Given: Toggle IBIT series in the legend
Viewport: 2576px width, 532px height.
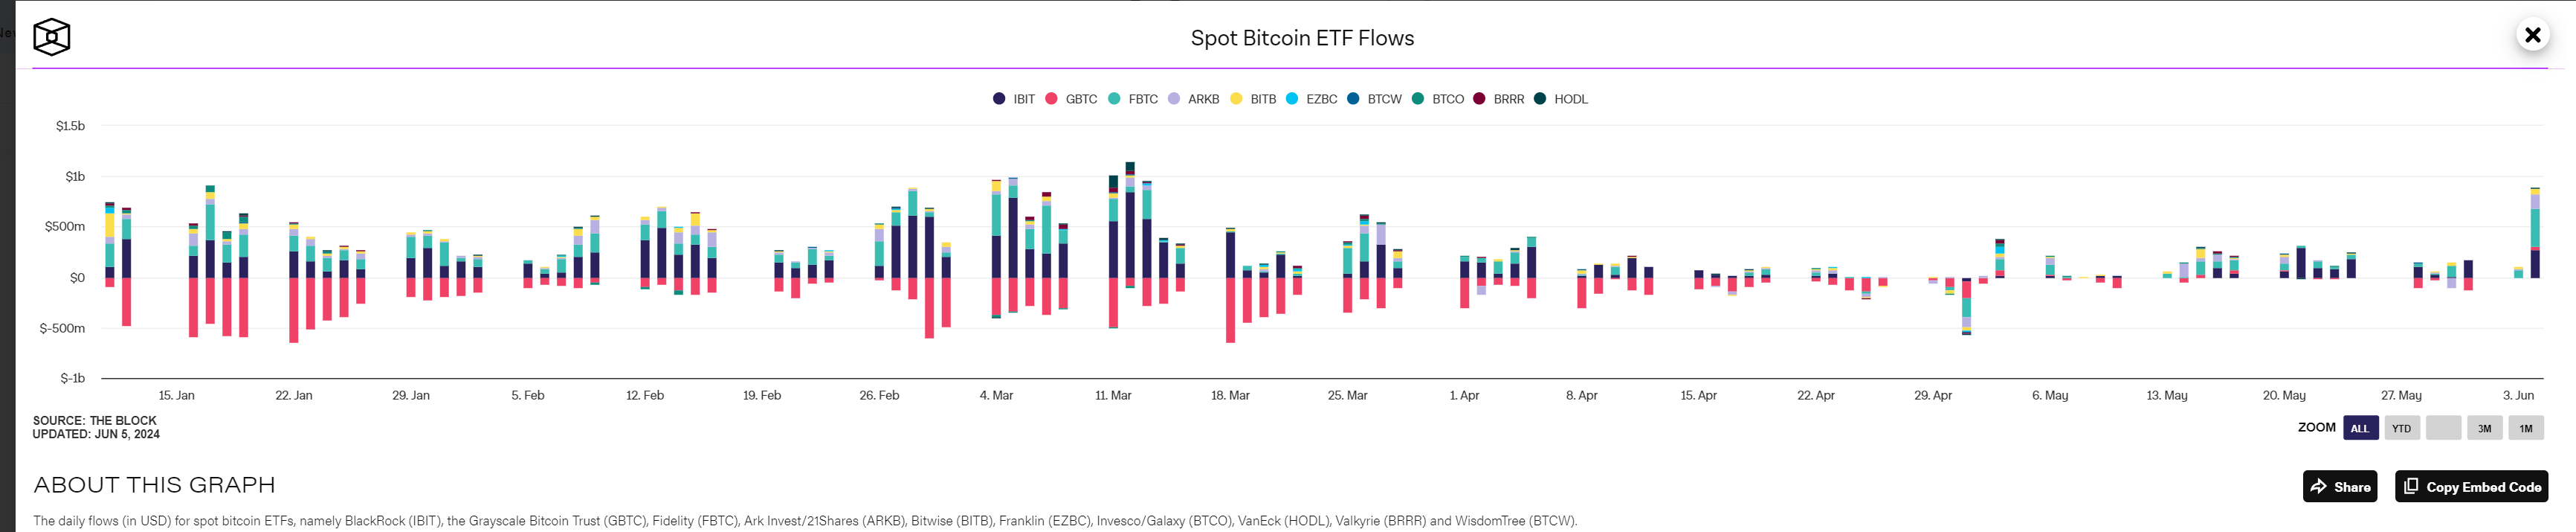Looking at the screenshot, I should (x=1014, y=99).
